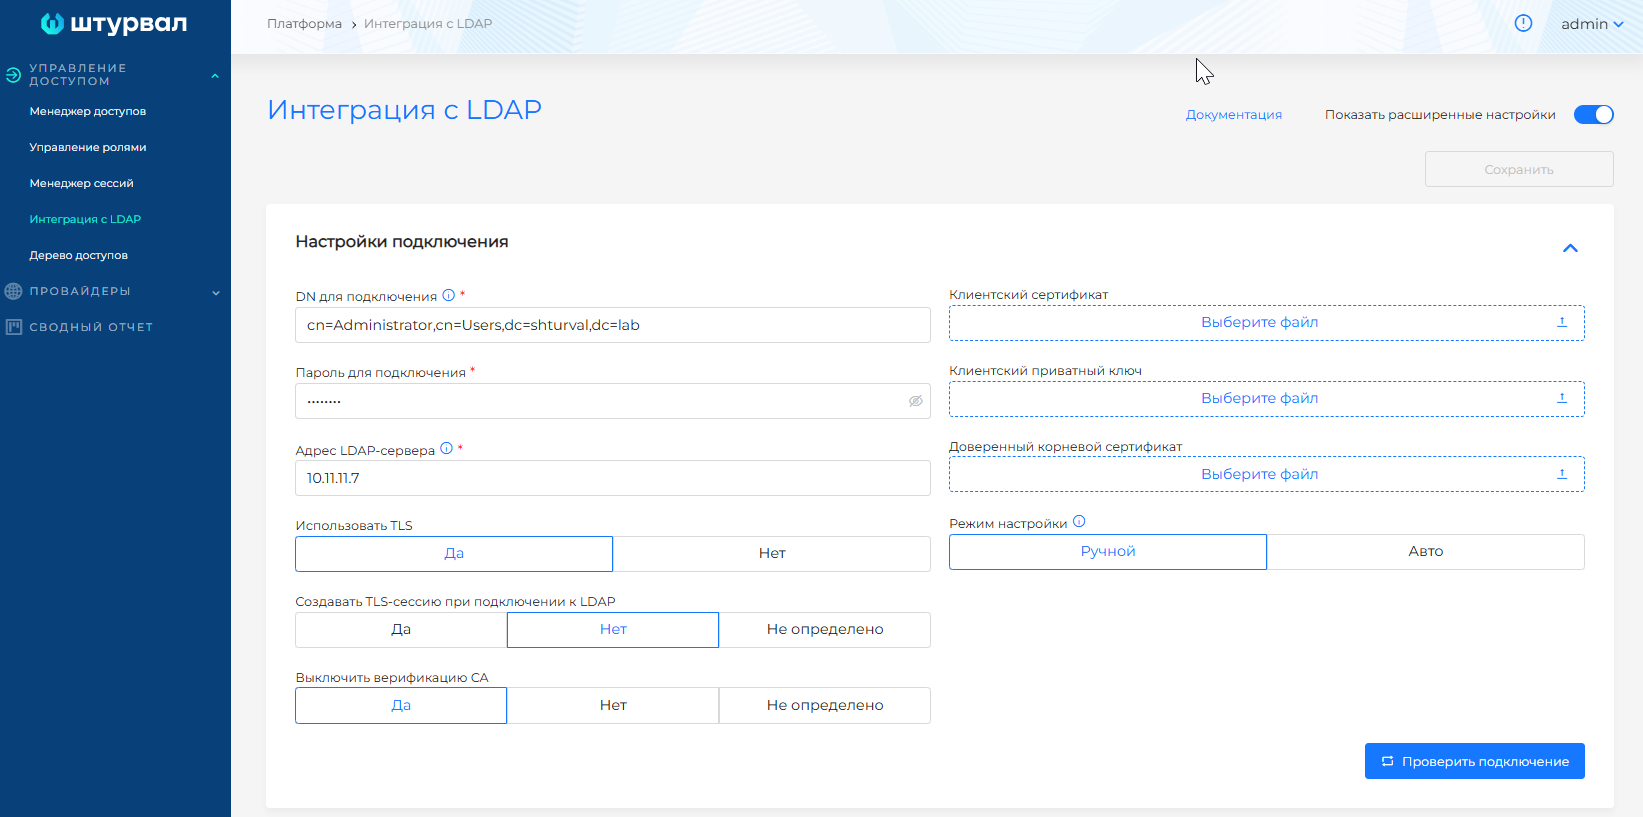Toggle Показать расширенные настройки switch
The height and width of the screenshot is (817, 1643).
click(x=1593, y=115)
